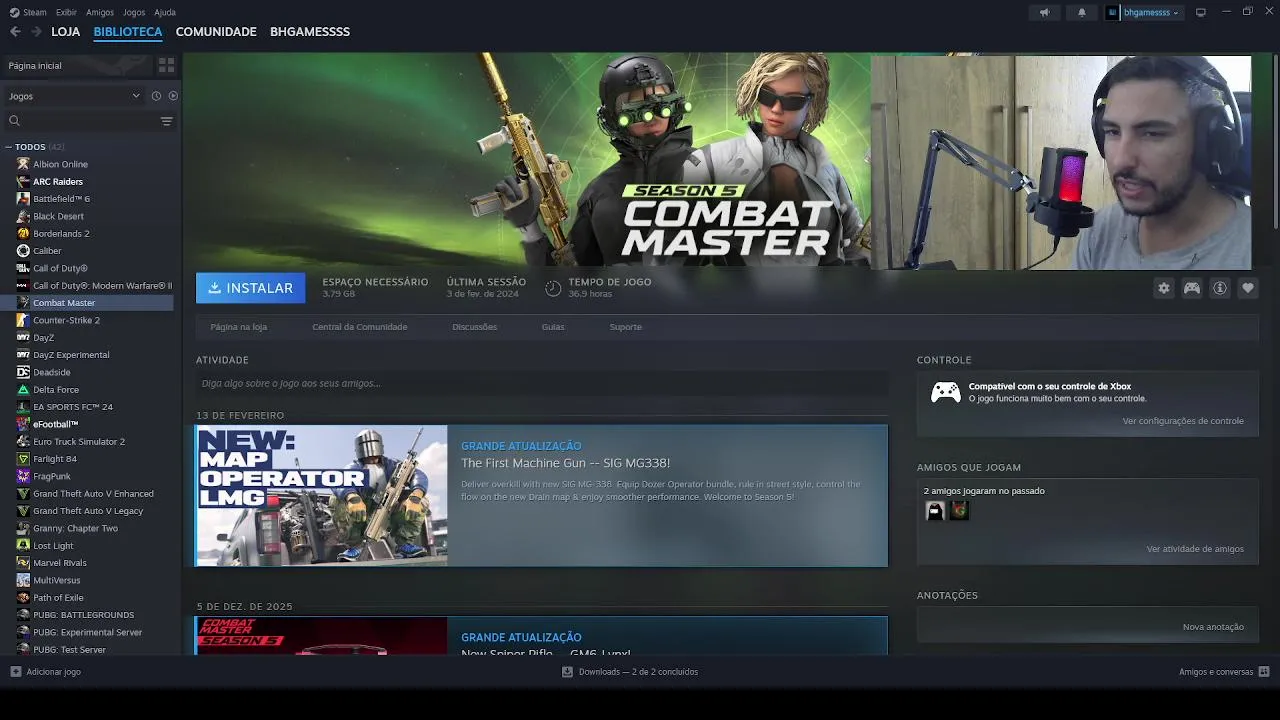The width and height of the screenshot is (1280, 720).
Task: Click the Marvel Rivals game icon
Action: point(24,563)
